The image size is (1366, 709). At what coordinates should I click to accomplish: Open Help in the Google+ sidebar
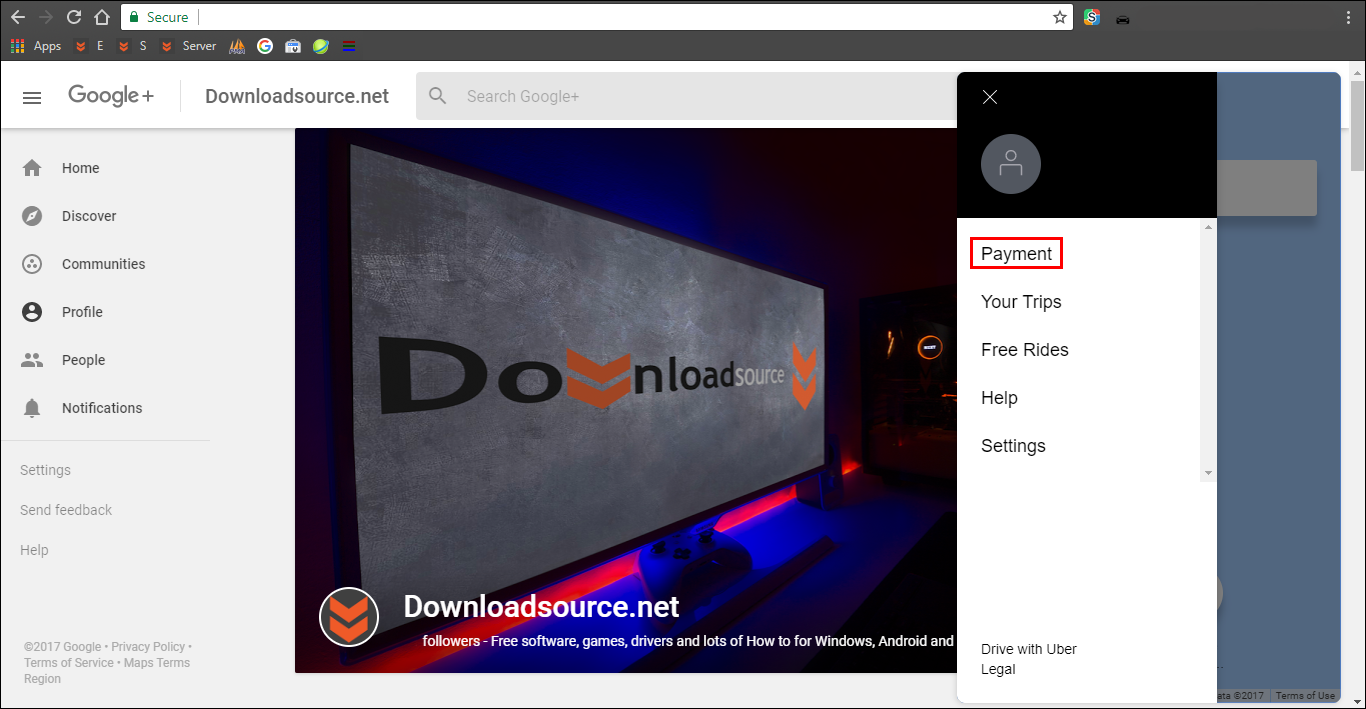(x=34, y=550)
